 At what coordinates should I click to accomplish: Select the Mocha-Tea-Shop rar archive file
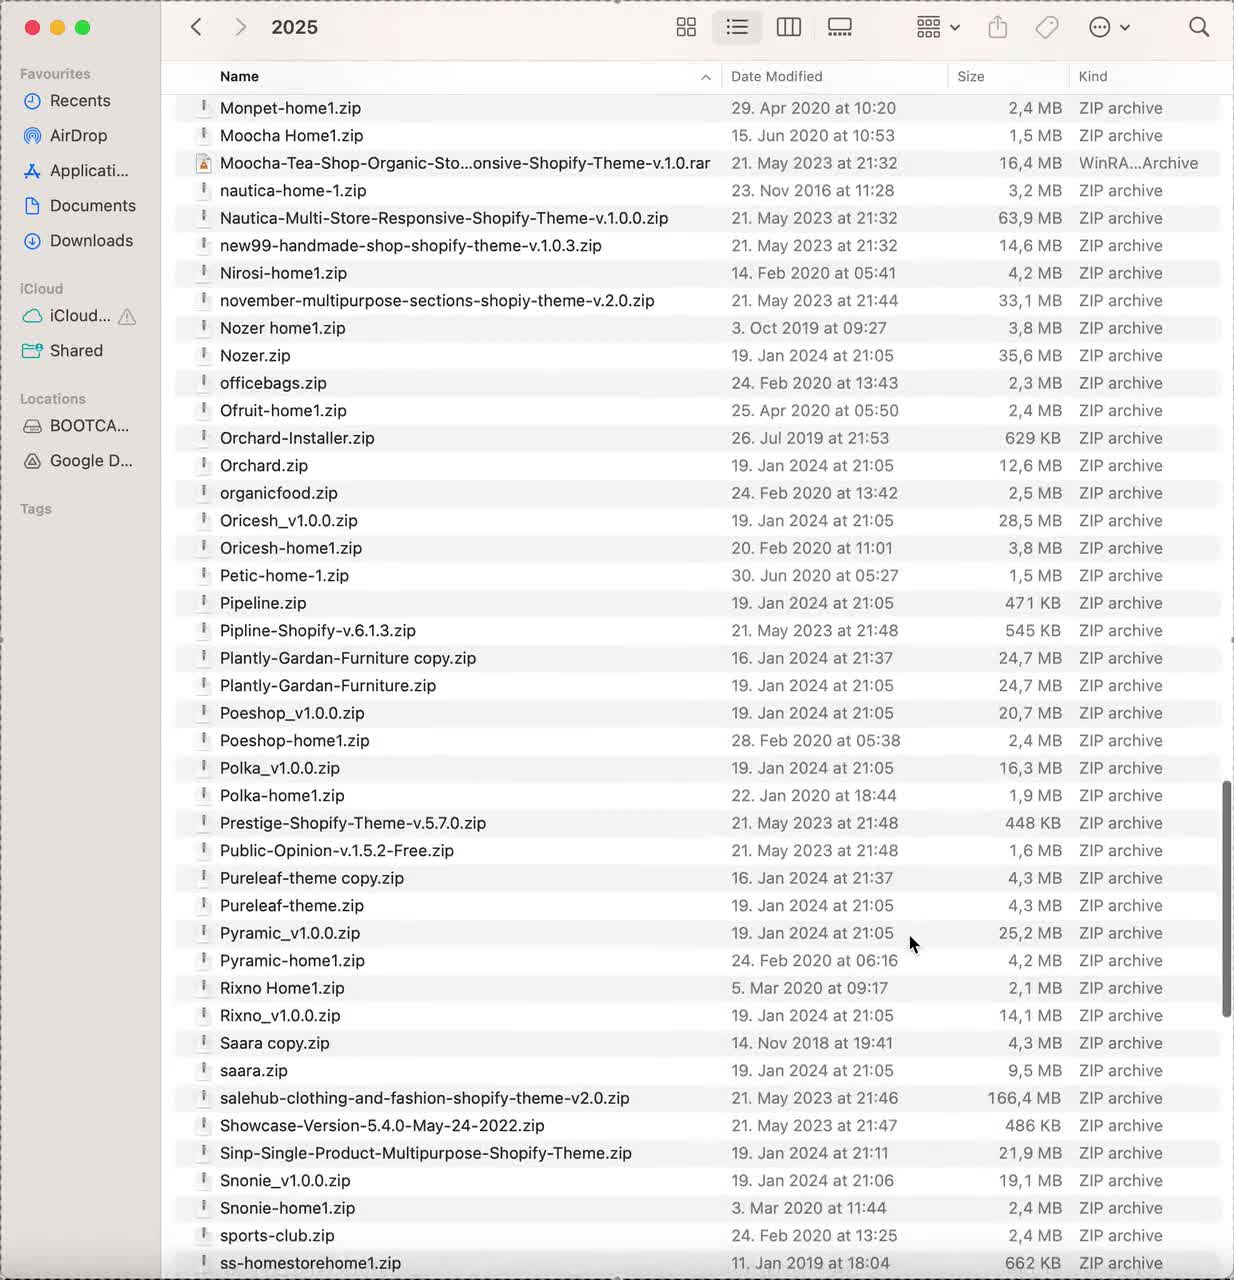464,163
